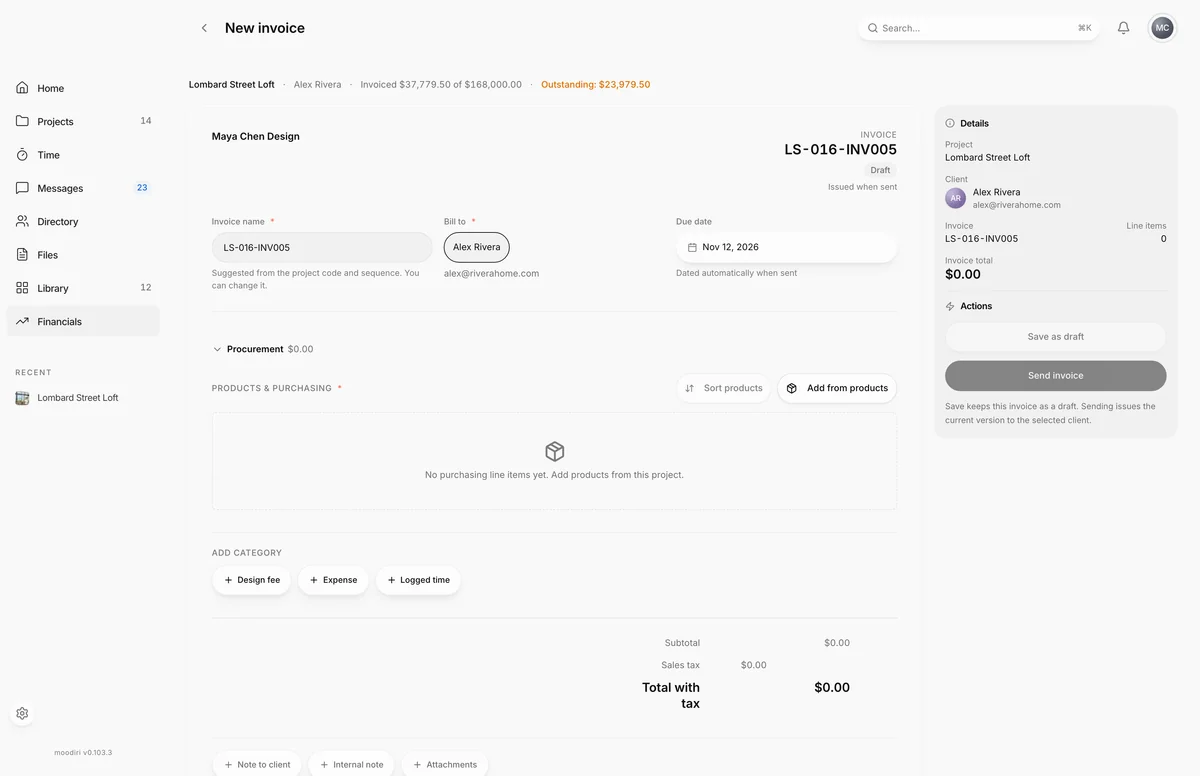The image size is (1200, 776).
Task: Click the calendar icon in Due date
Action: (x=692, y=247)
